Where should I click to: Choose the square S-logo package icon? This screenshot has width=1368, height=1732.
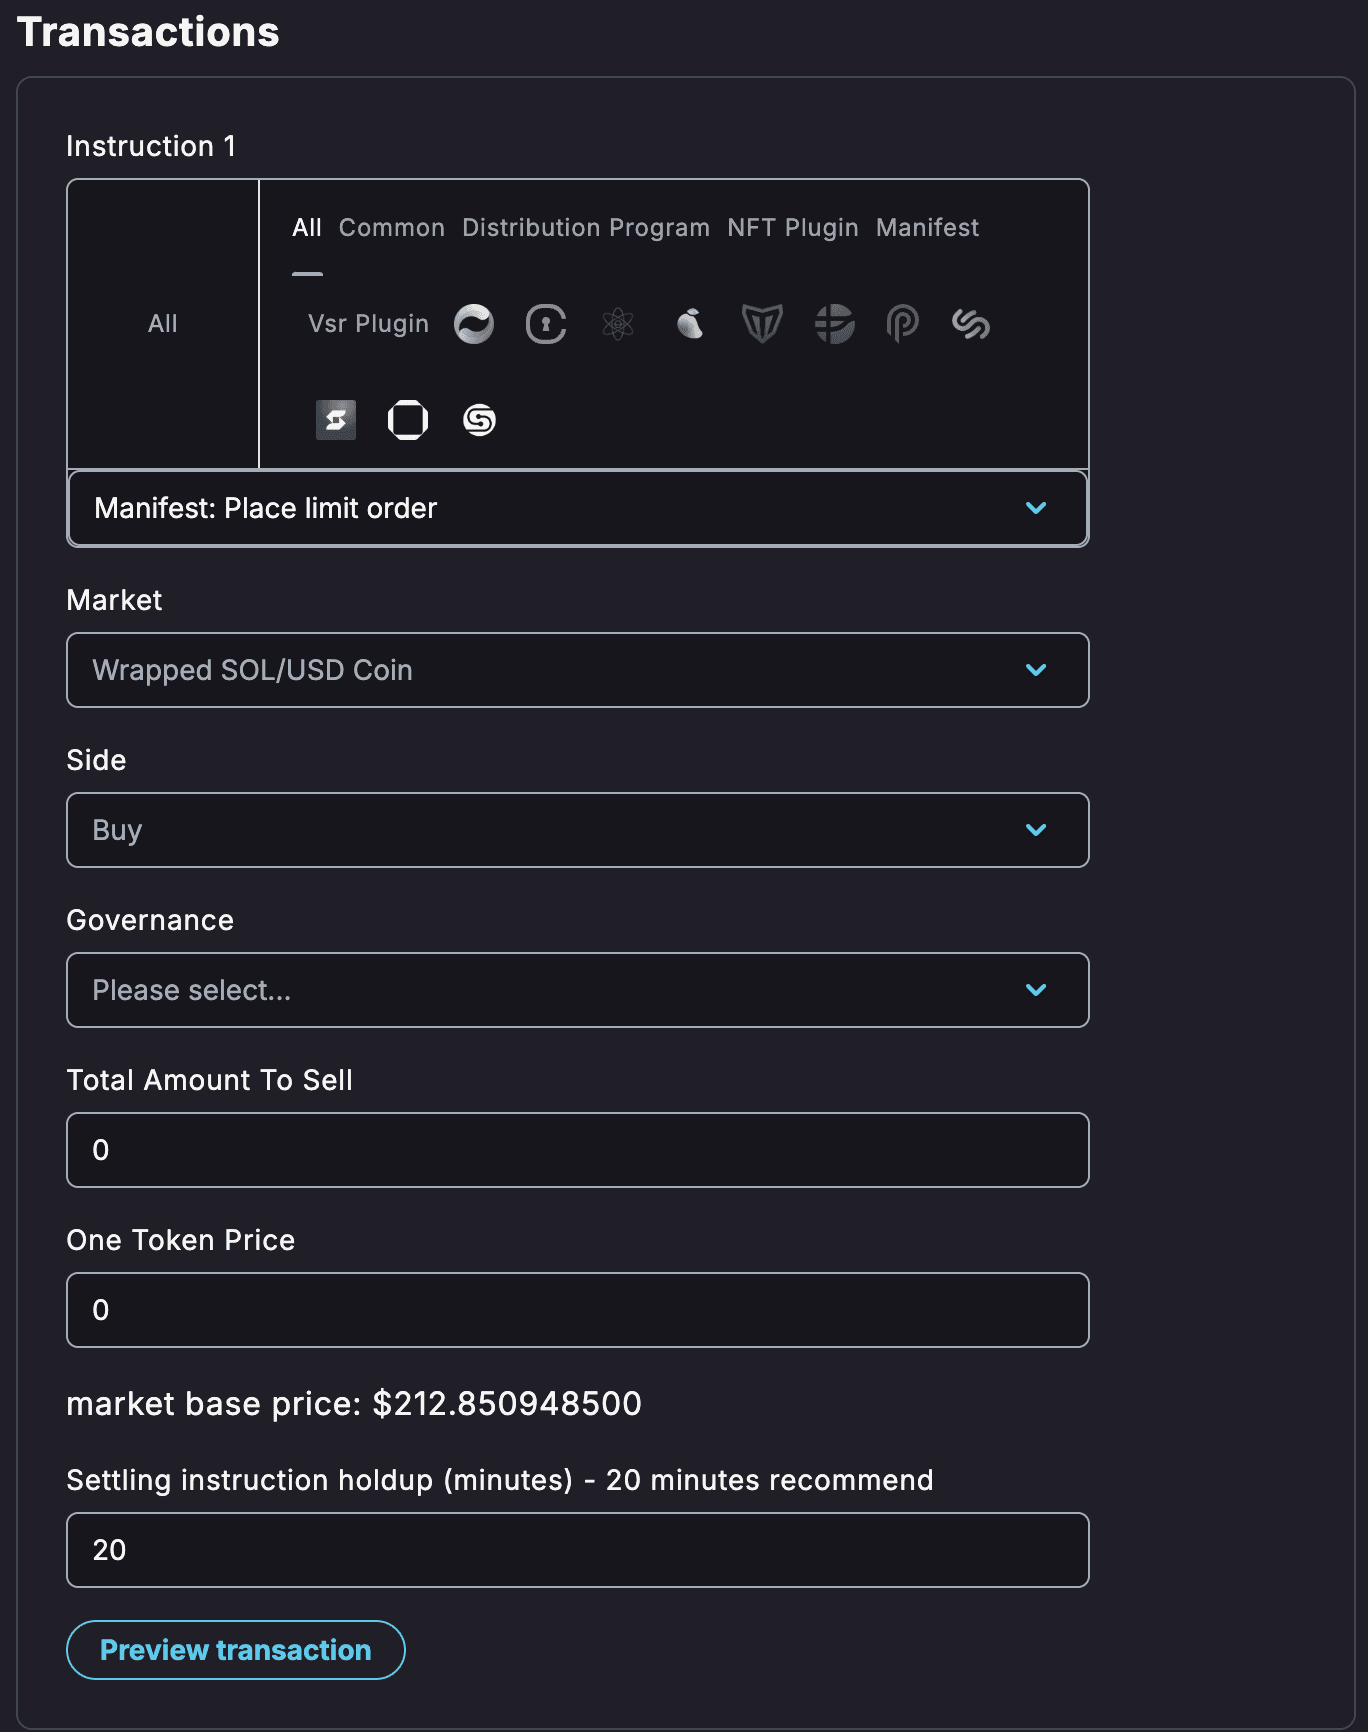tap(336, 420)
